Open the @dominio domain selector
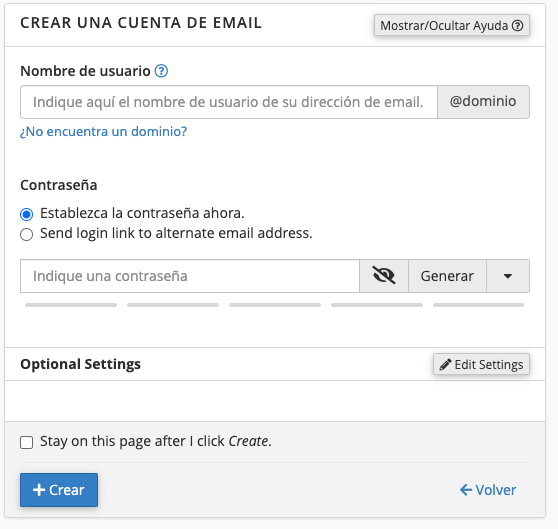The height and width of the screenshot is (529, 558). [483, 102]
